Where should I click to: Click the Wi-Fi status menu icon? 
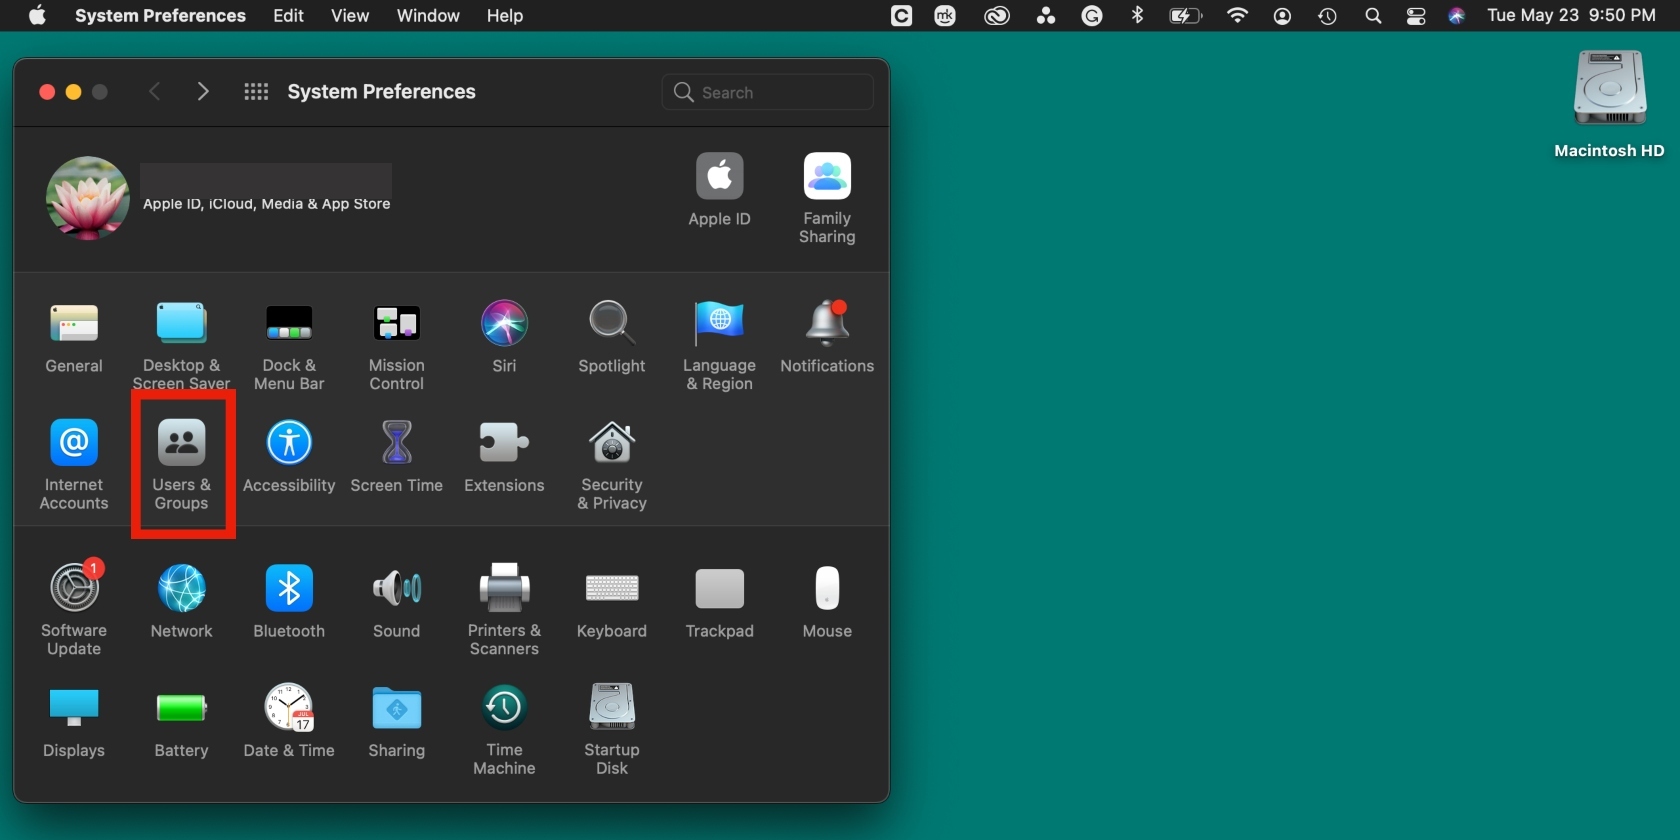coord(1237,16)
